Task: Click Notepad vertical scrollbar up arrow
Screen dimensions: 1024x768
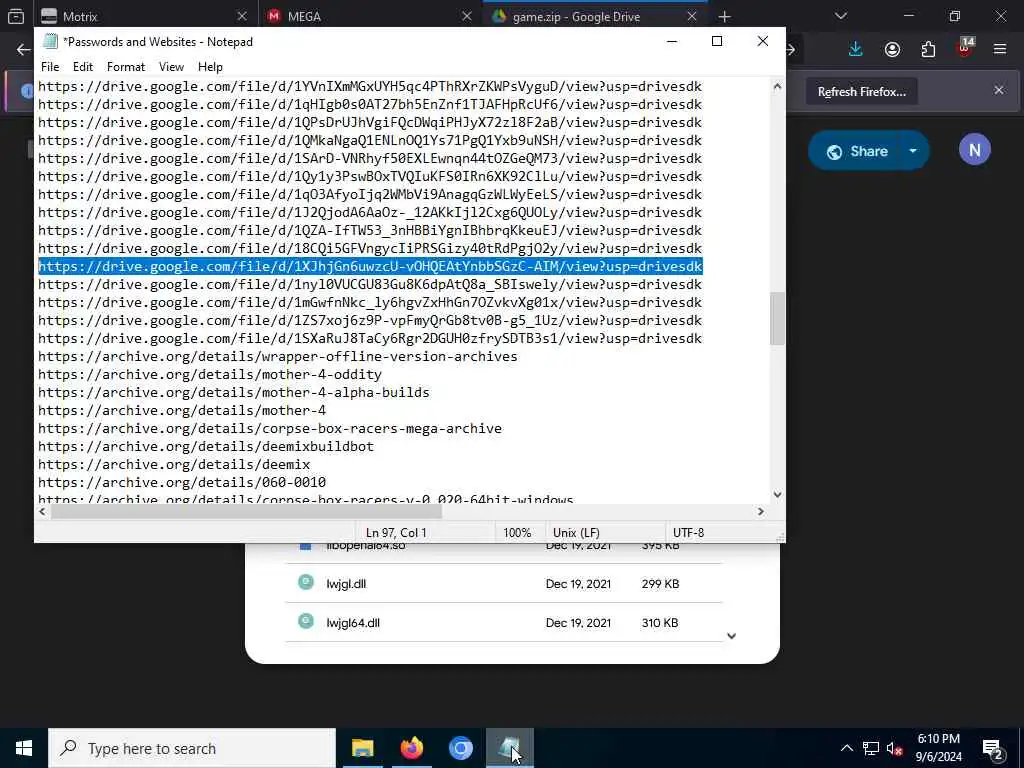Action: (777, 86)
